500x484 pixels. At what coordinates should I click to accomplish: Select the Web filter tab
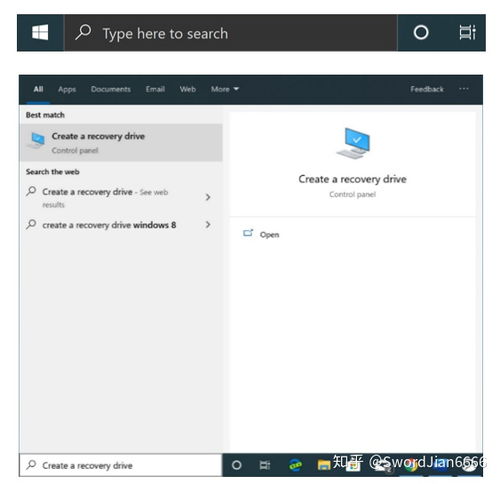(188, 89)
